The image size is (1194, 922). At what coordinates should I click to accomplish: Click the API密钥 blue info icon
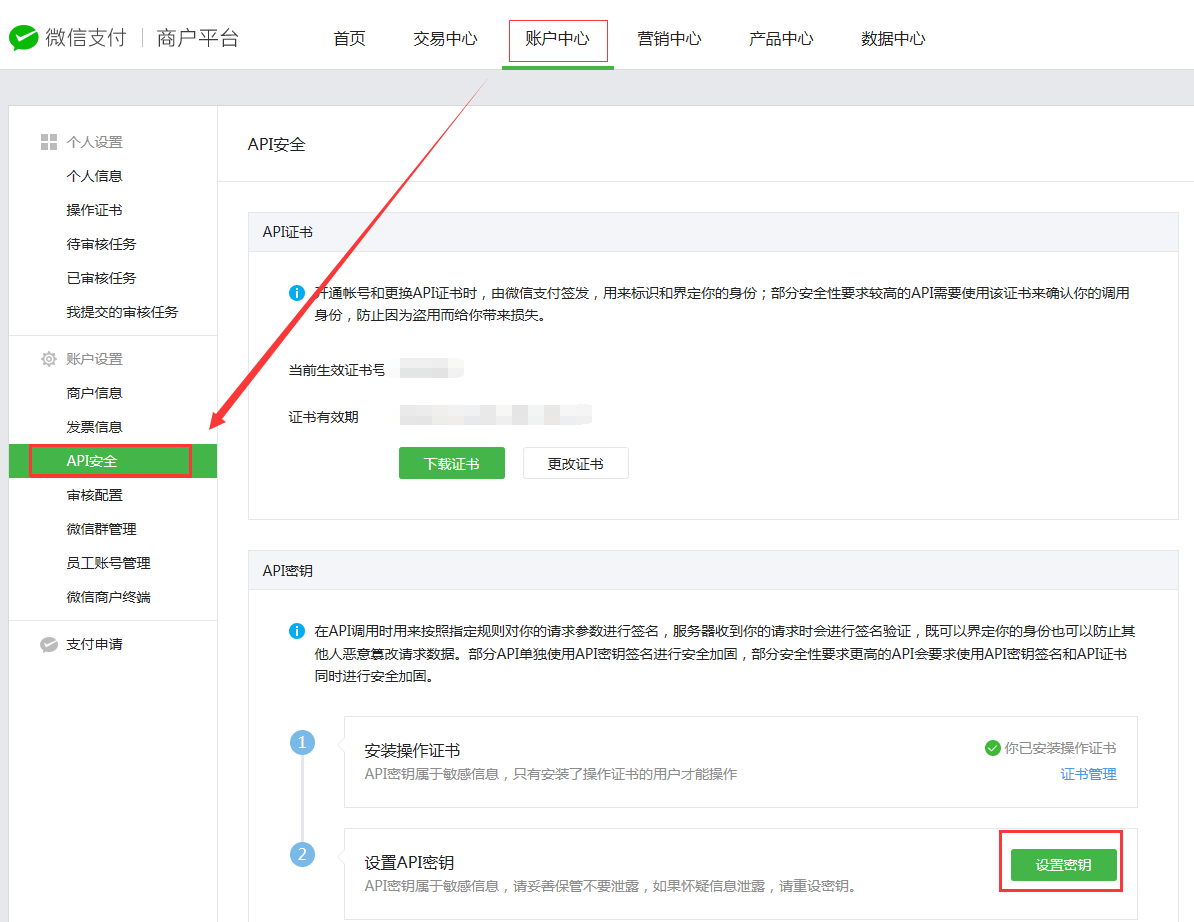click(x=296, y=631)
